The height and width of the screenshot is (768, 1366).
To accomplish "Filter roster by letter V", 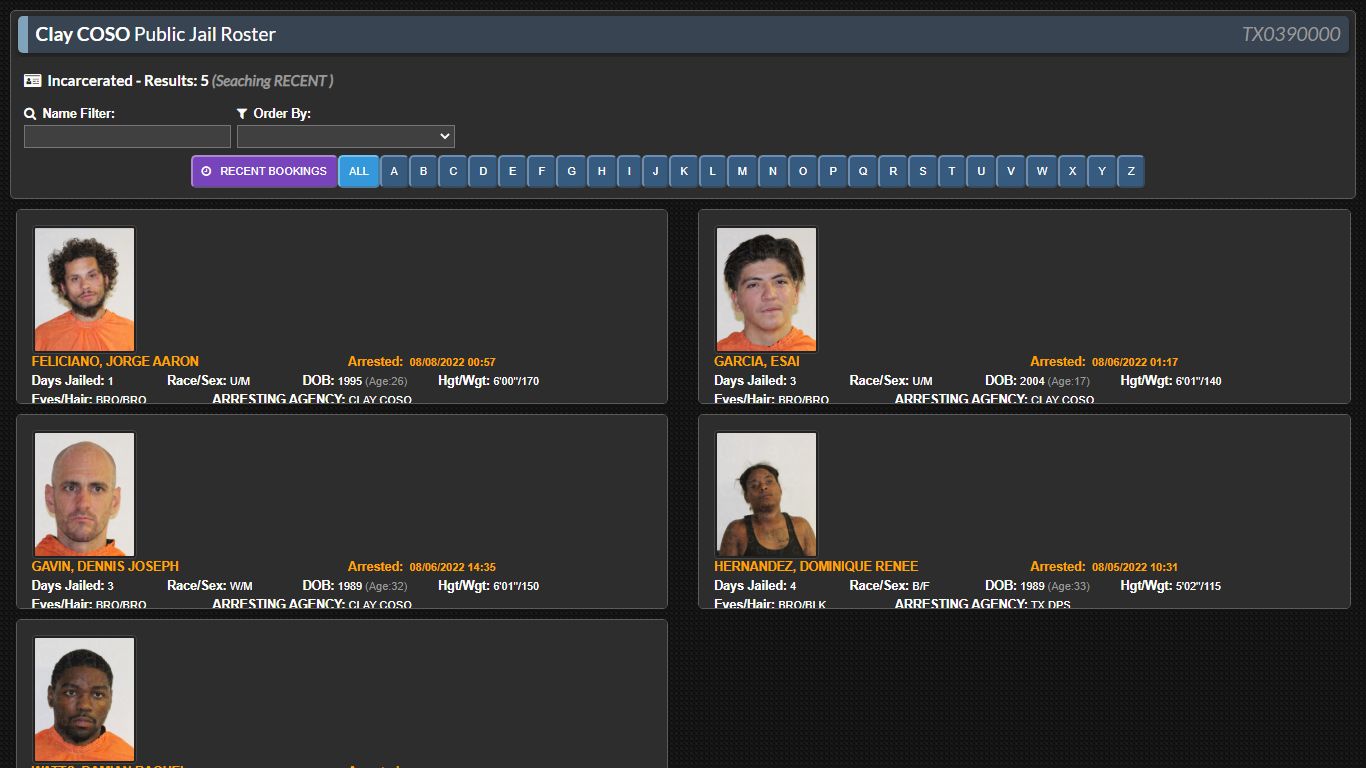I will [x=1011, y=171].
